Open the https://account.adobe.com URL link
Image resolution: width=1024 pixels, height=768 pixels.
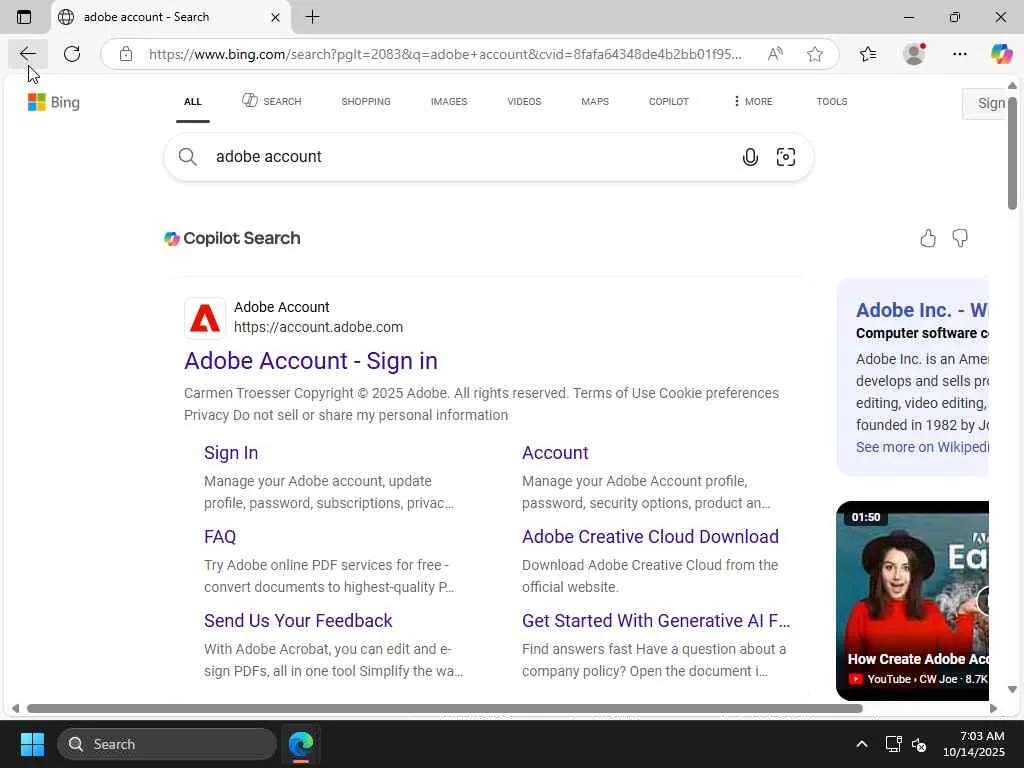click(x=318, y=327)
